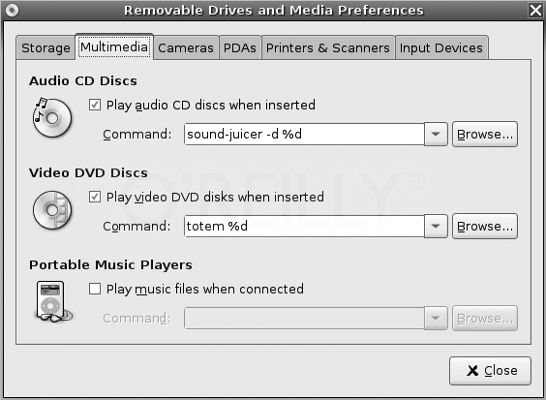Expand the video DVD command dropdown
546x400 pixels.
tap(436, 226)
